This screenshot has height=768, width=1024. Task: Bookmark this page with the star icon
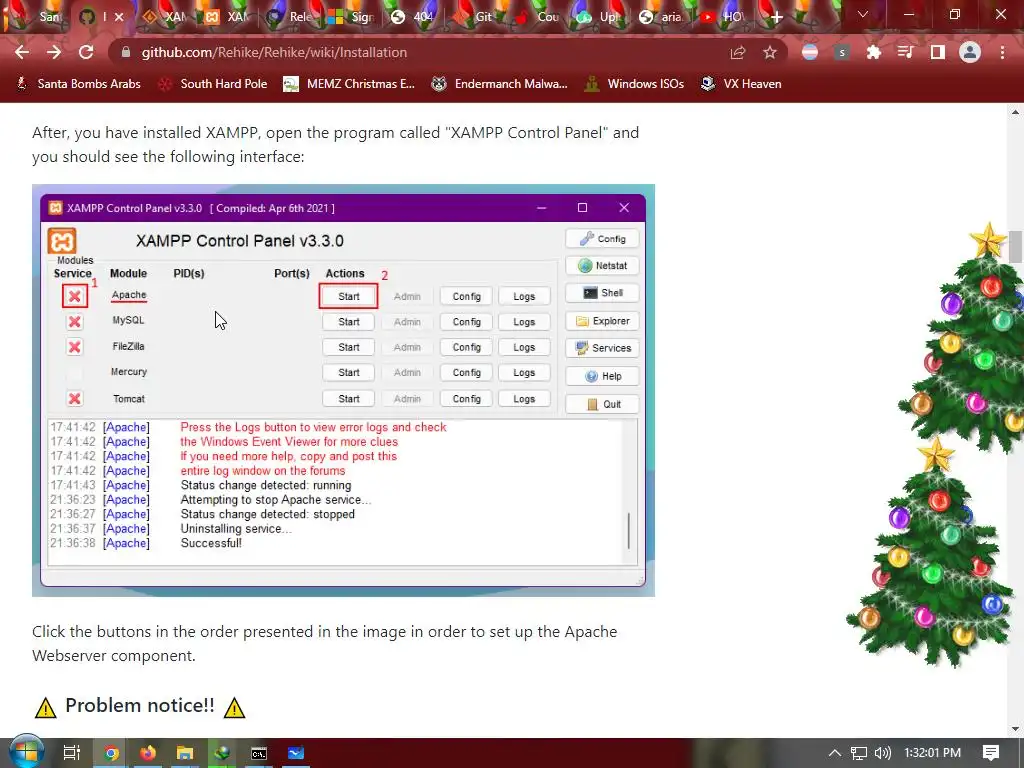point(770,52)
